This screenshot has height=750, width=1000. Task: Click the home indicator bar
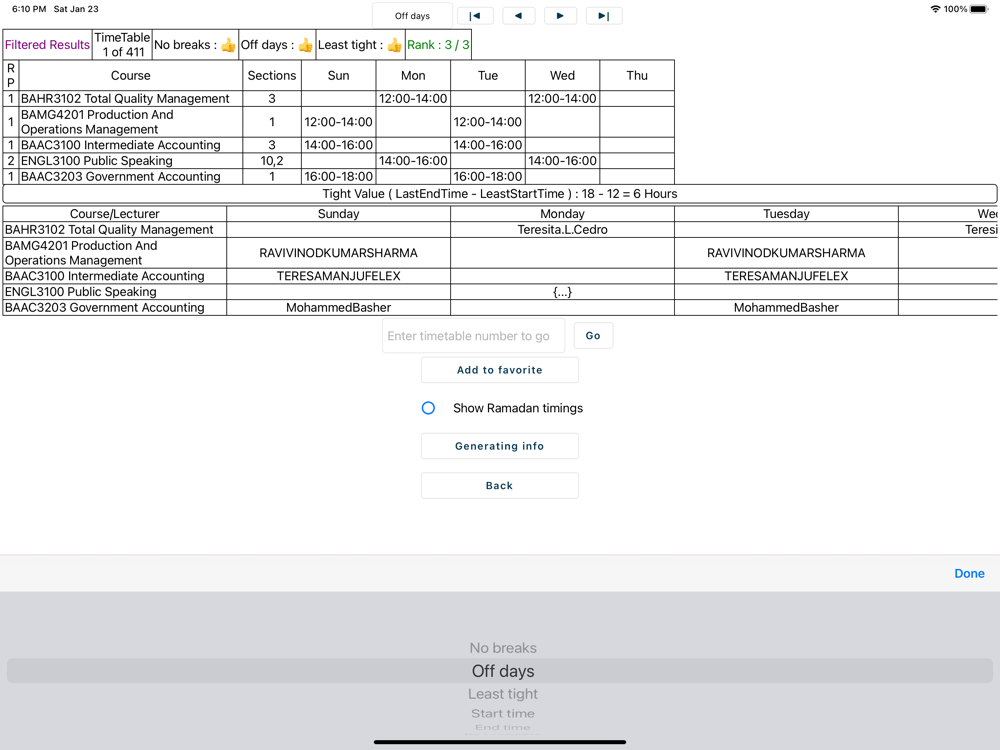click(499, 742)
